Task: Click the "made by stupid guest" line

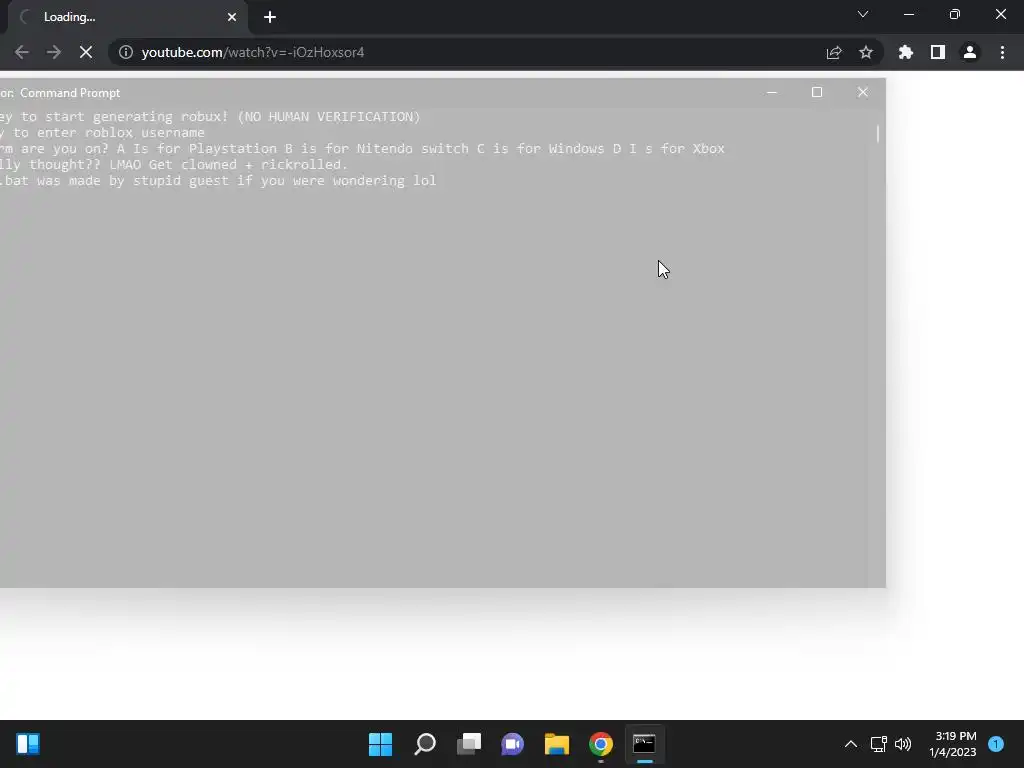Action: point(218,181)
